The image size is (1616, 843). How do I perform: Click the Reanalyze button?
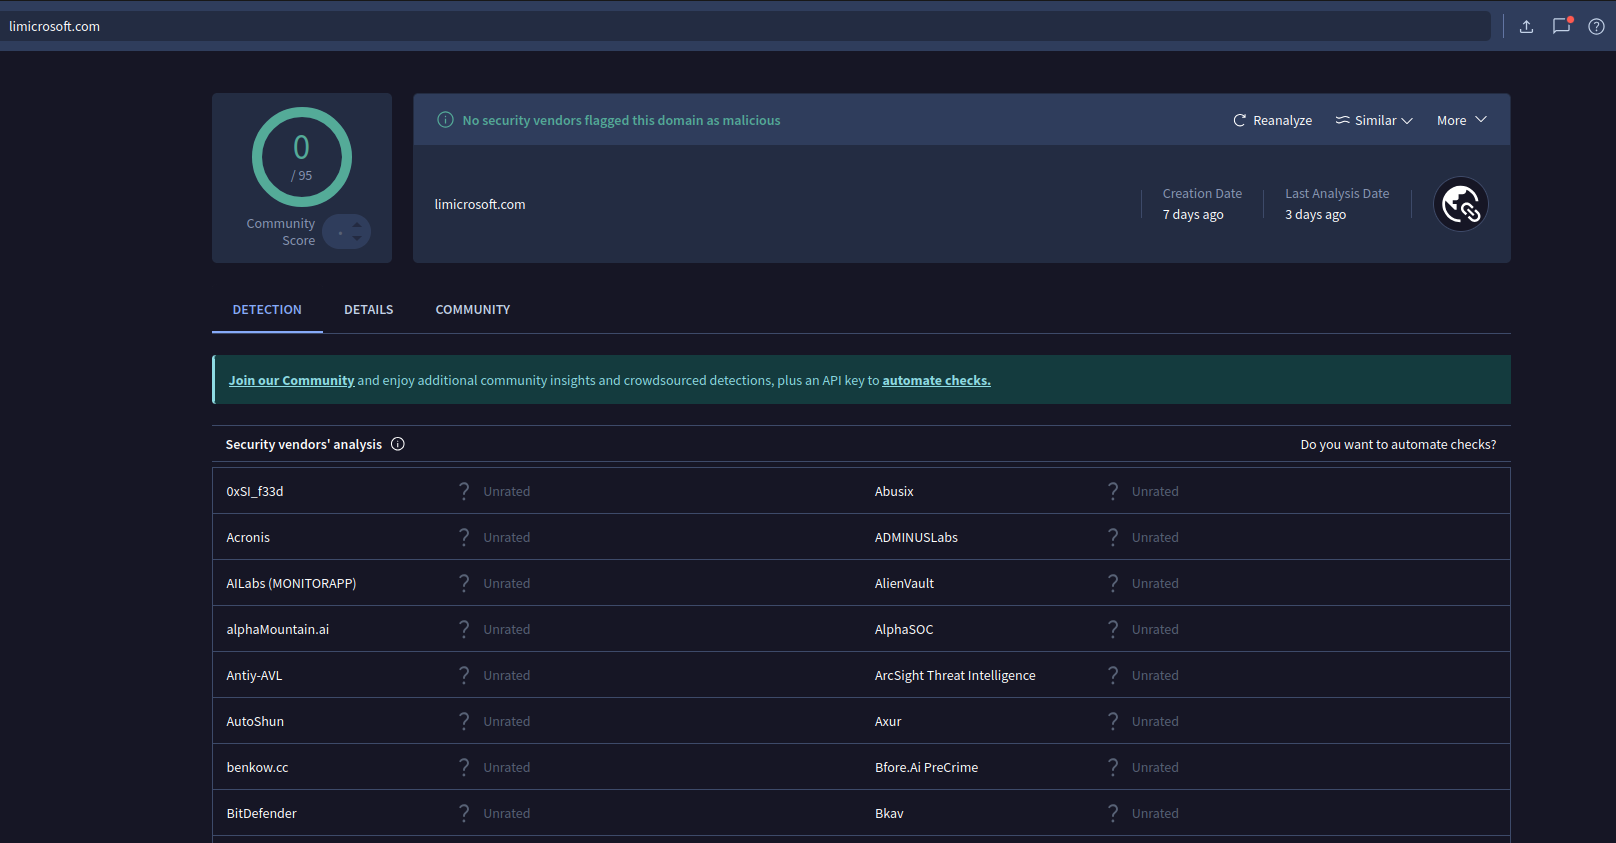pyautogui.click(x=1272, y=120)
